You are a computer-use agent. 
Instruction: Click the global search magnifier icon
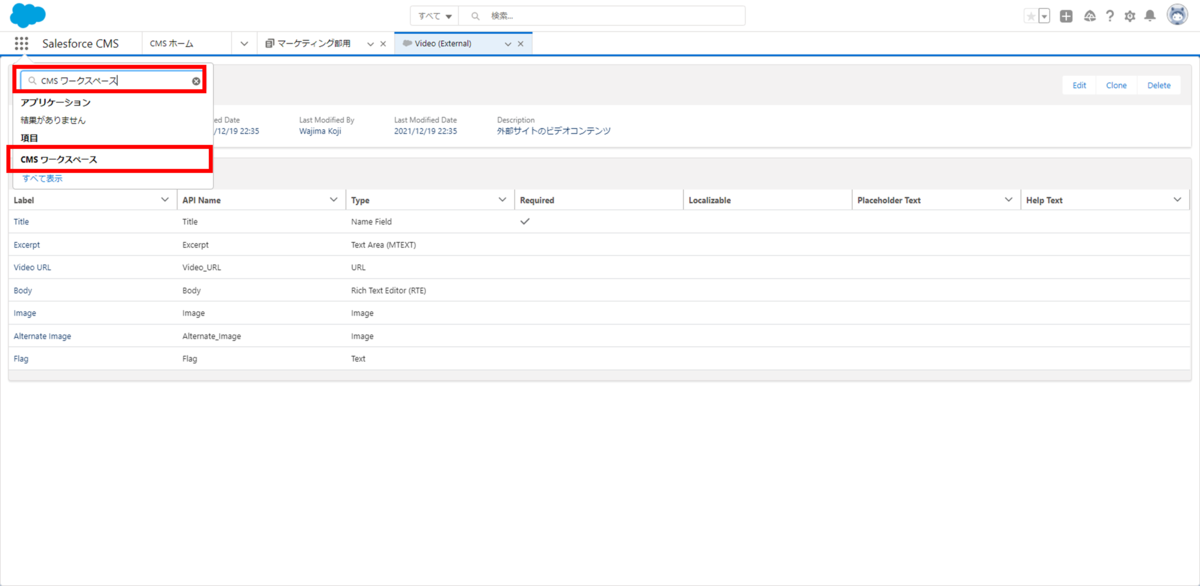[475, 16]
